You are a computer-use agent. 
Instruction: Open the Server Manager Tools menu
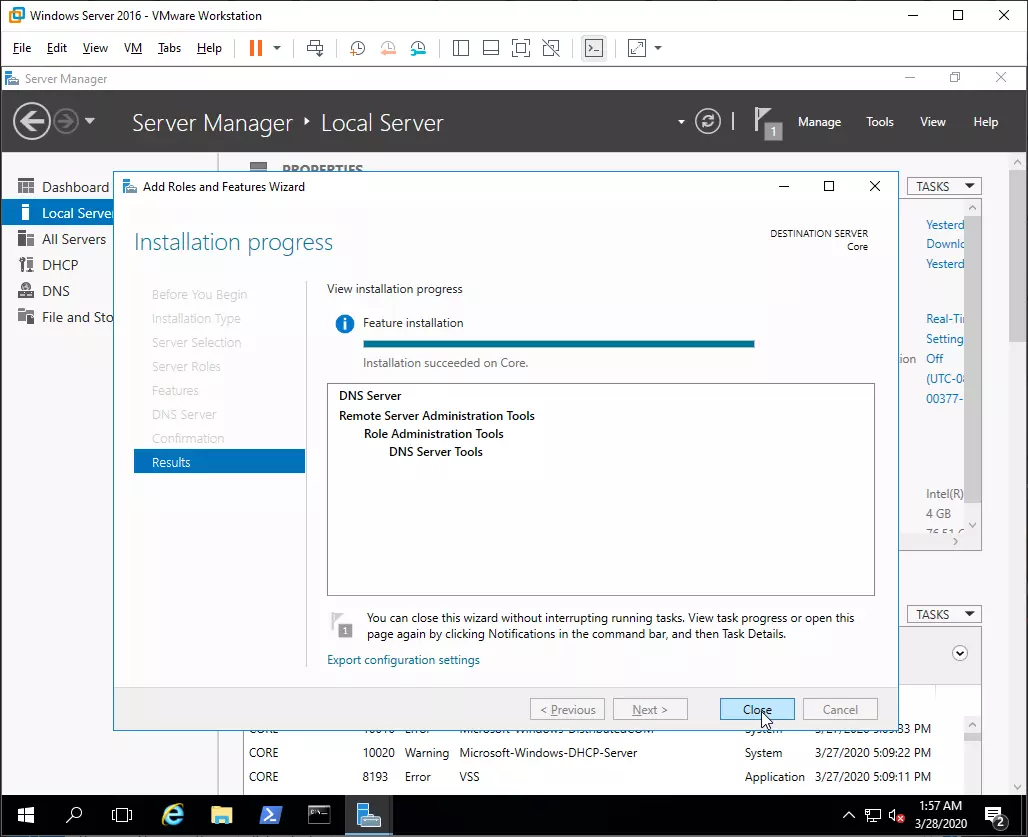click(880, 122)
